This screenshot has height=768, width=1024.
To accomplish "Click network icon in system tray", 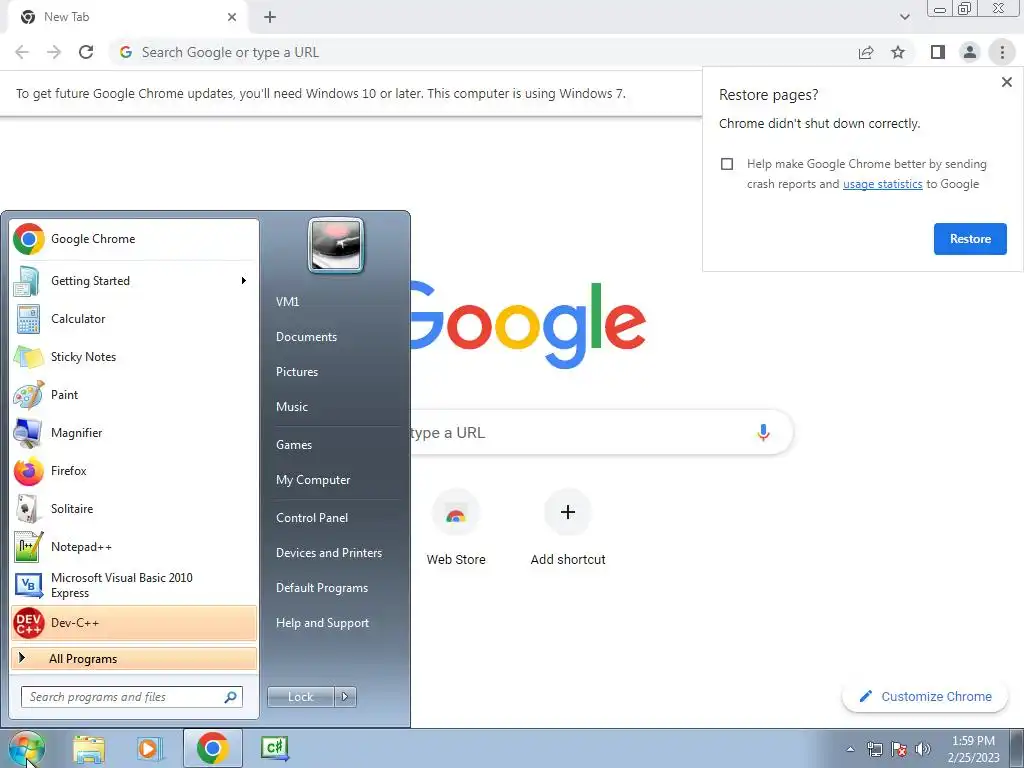I will [874, 749].
